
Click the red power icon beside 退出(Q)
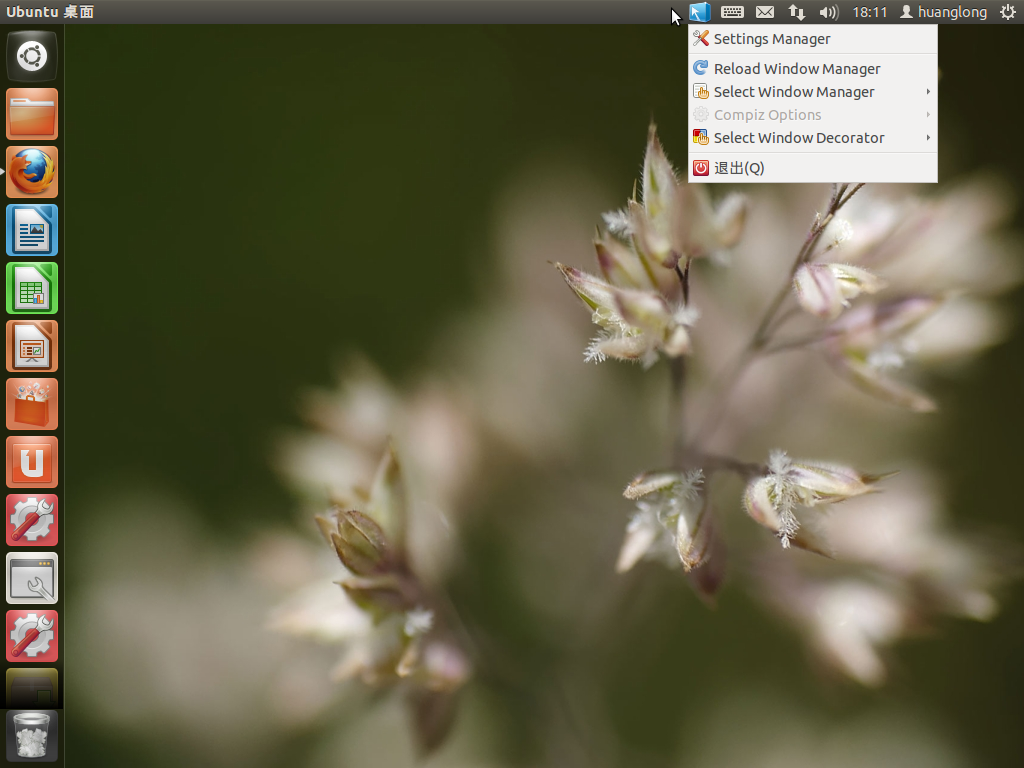(701, 168)
